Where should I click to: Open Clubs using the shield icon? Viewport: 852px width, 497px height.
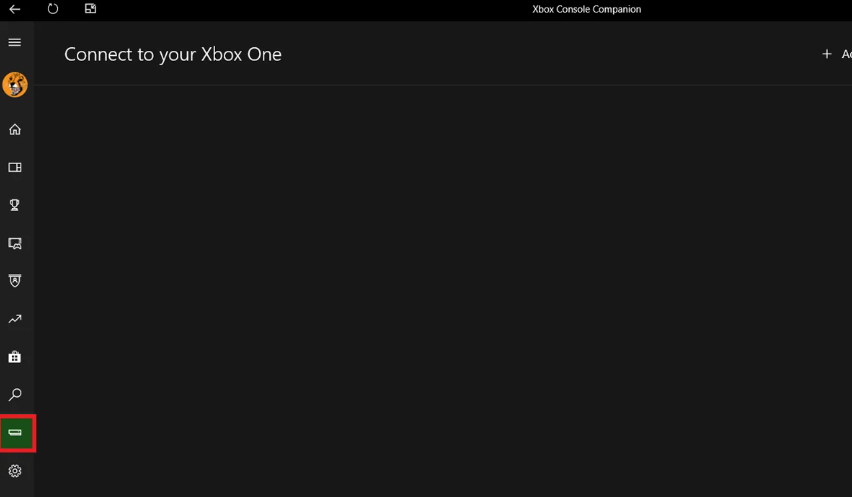click(x=15, y=281)
